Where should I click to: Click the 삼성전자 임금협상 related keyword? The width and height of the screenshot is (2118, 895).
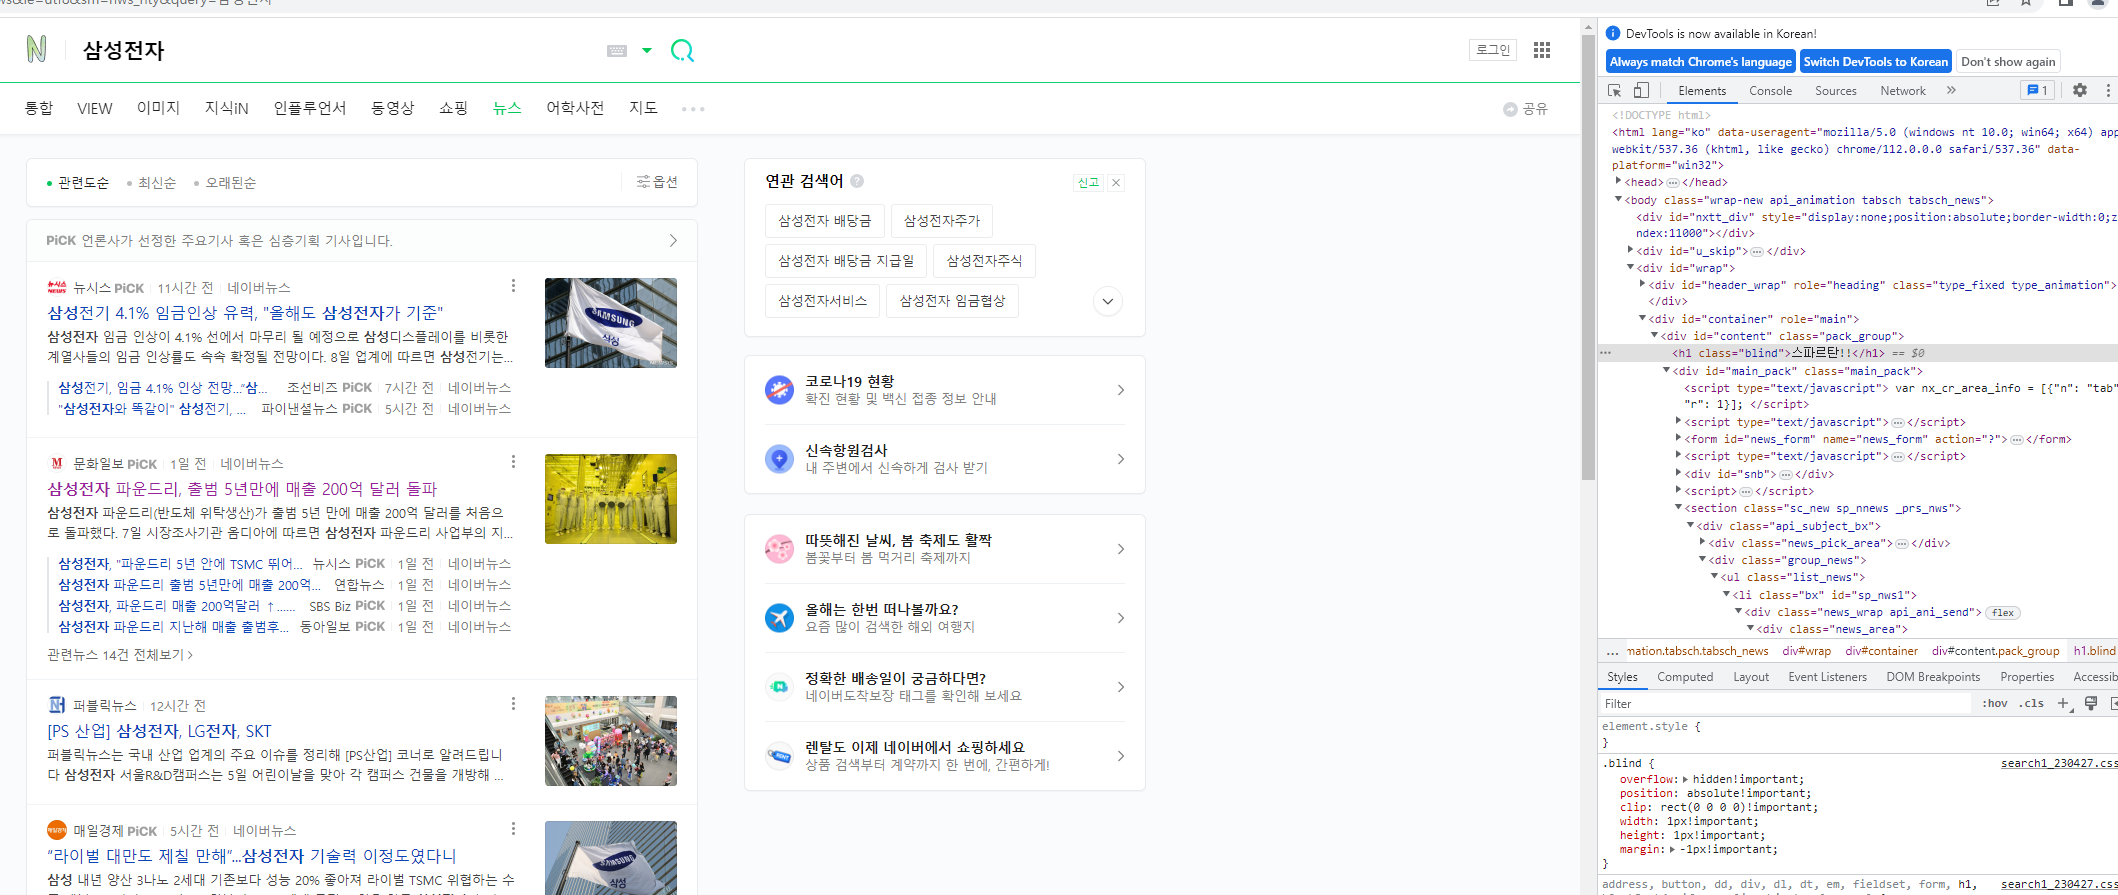point(952,301)
